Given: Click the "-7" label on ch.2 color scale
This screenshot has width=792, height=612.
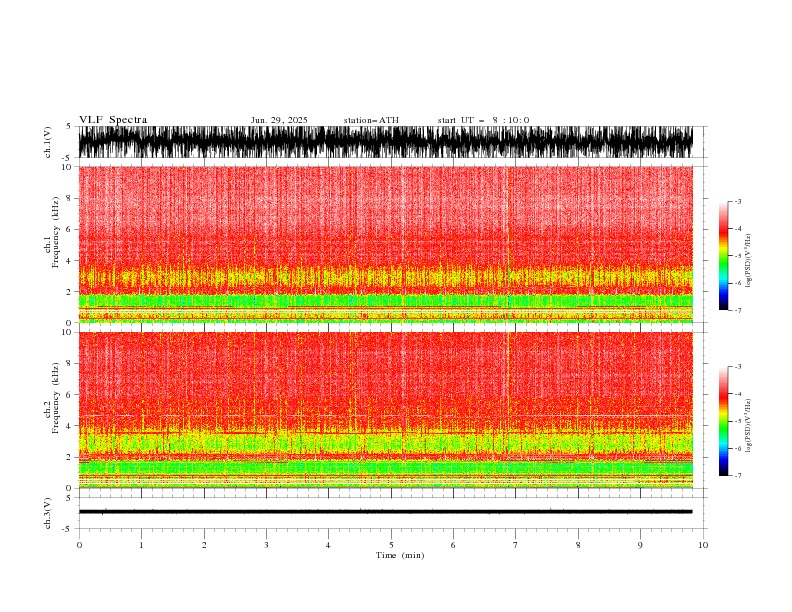Looking at the screenshot, I should click(737, 476).
